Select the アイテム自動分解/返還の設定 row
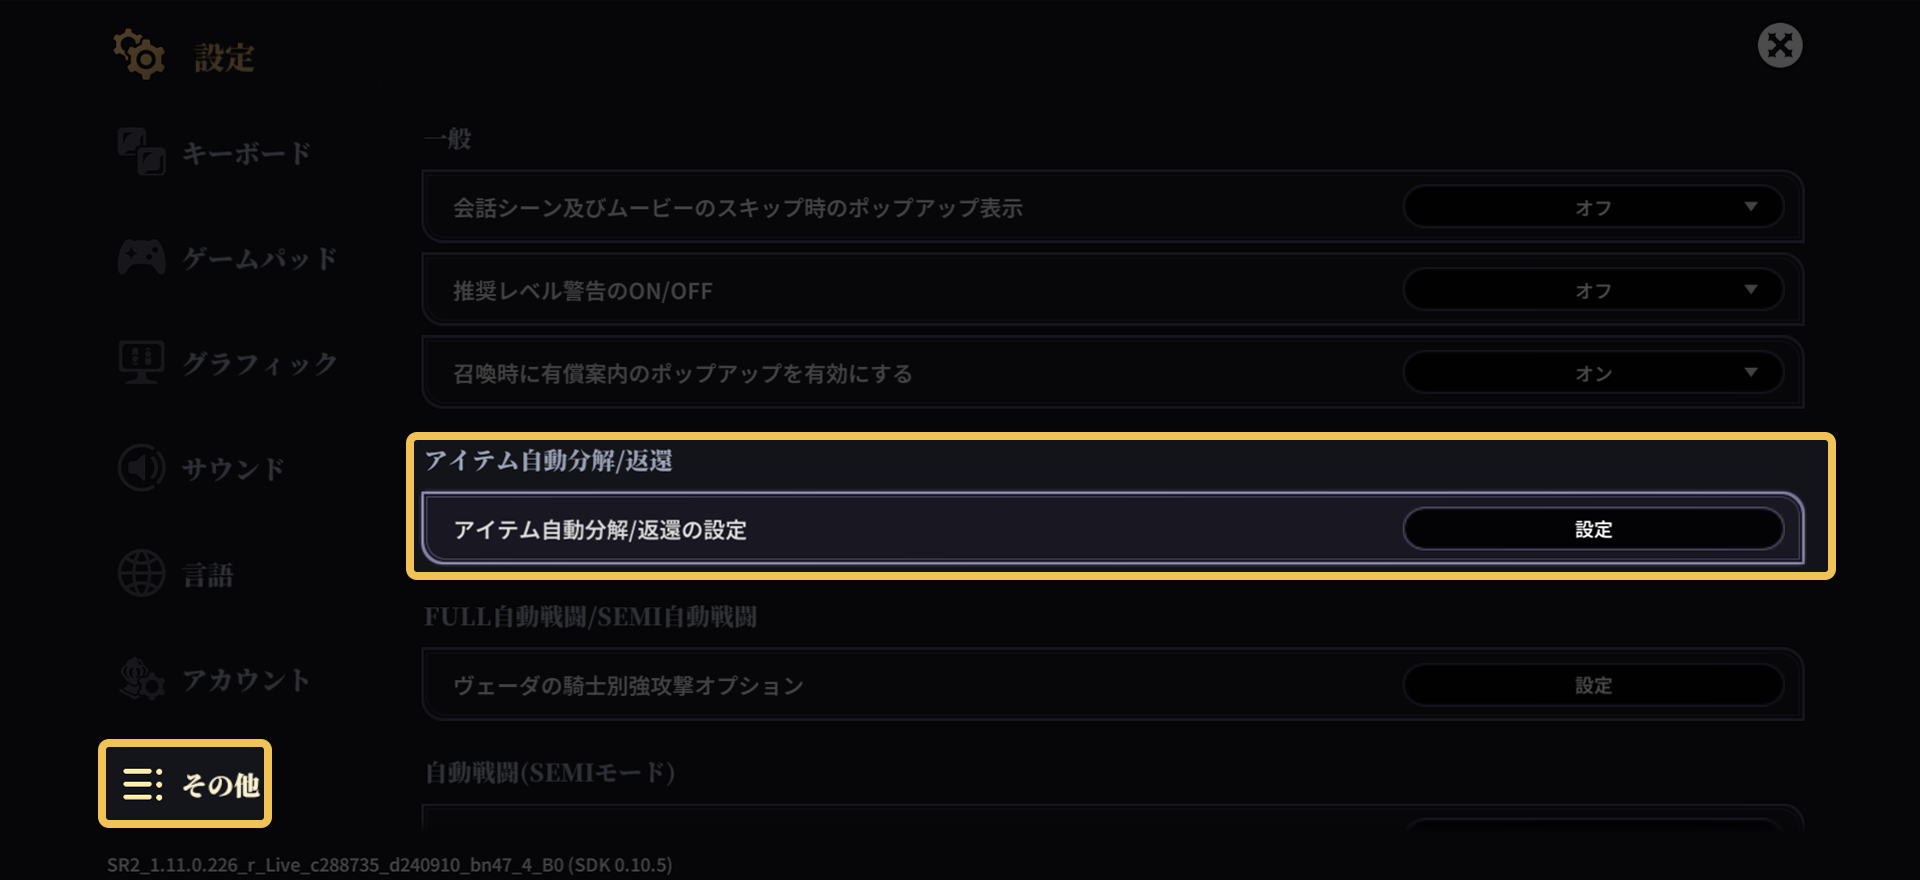The height and width of the screenshot is (880, 1920). (x=1112, y=528)
